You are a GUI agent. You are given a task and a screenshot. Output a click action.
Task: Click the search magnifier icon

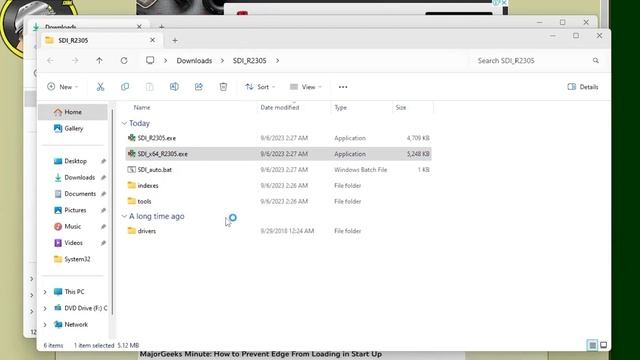pos(596,61)
